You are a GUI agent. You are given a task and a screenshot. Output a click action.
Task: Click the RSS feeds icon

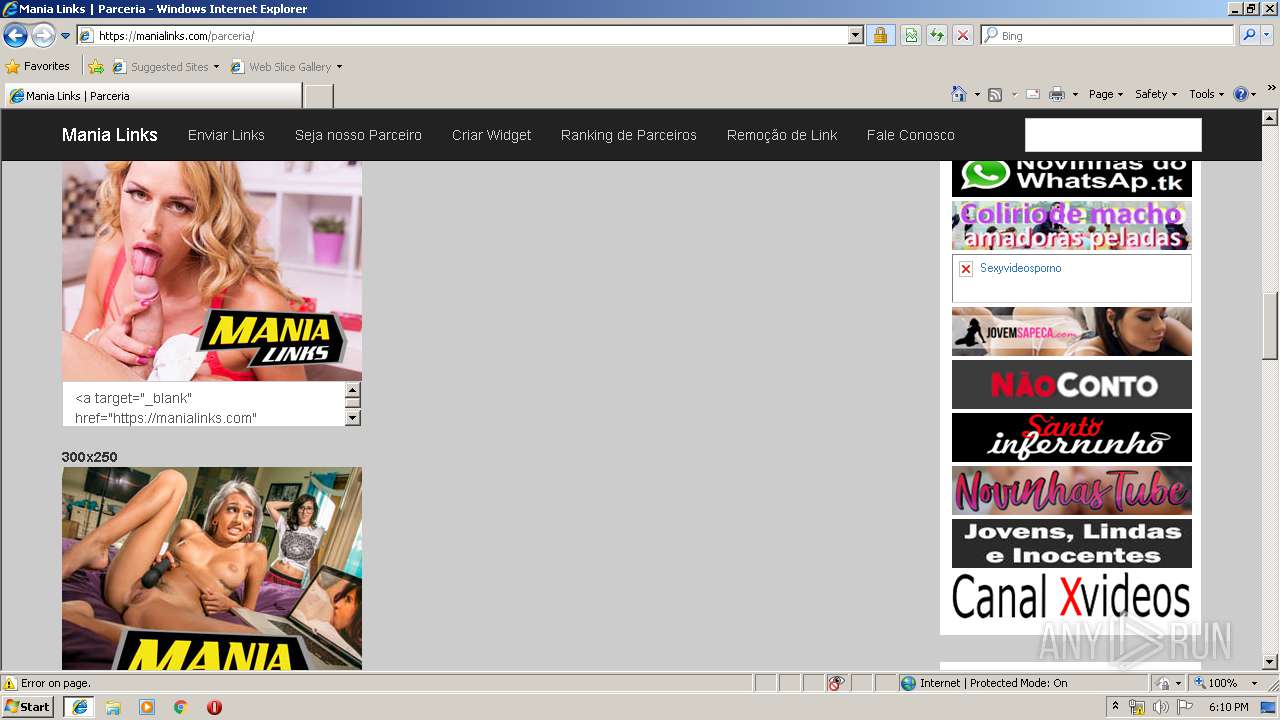pyautogui.click(x=995, y=94)
